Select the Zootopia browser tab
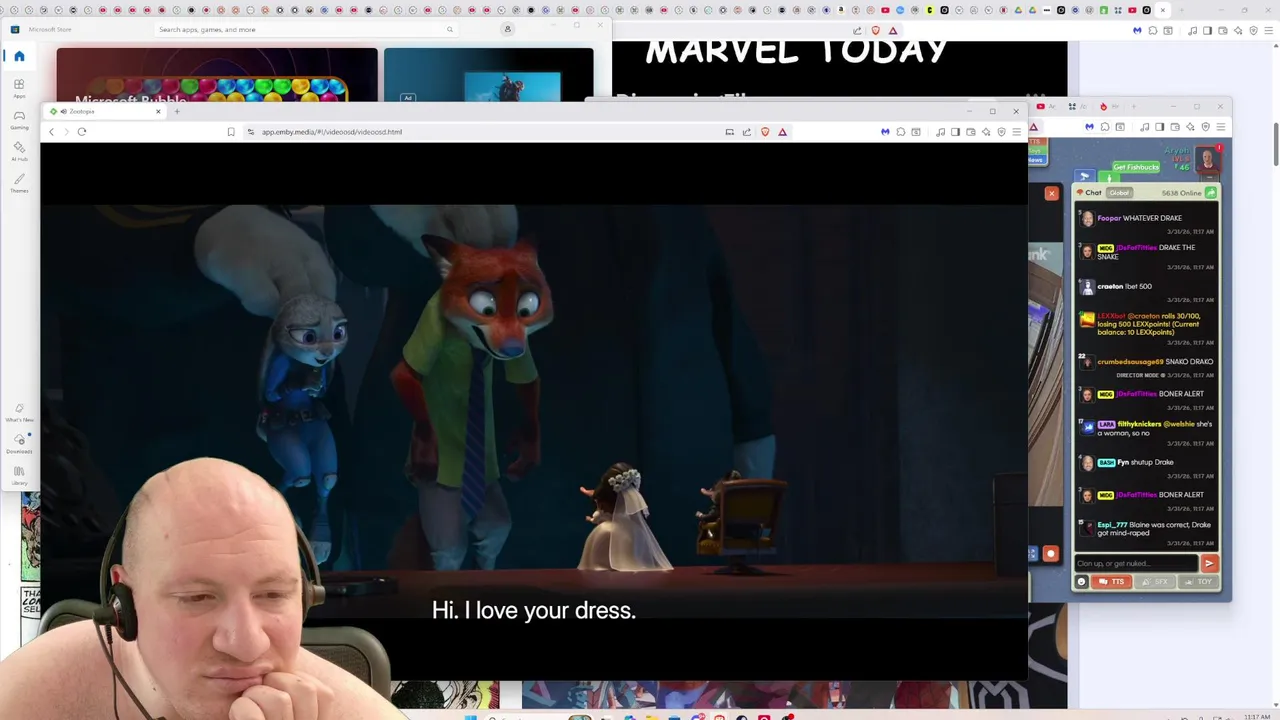Screen dimensions: 1280x720 click(104, 111)
